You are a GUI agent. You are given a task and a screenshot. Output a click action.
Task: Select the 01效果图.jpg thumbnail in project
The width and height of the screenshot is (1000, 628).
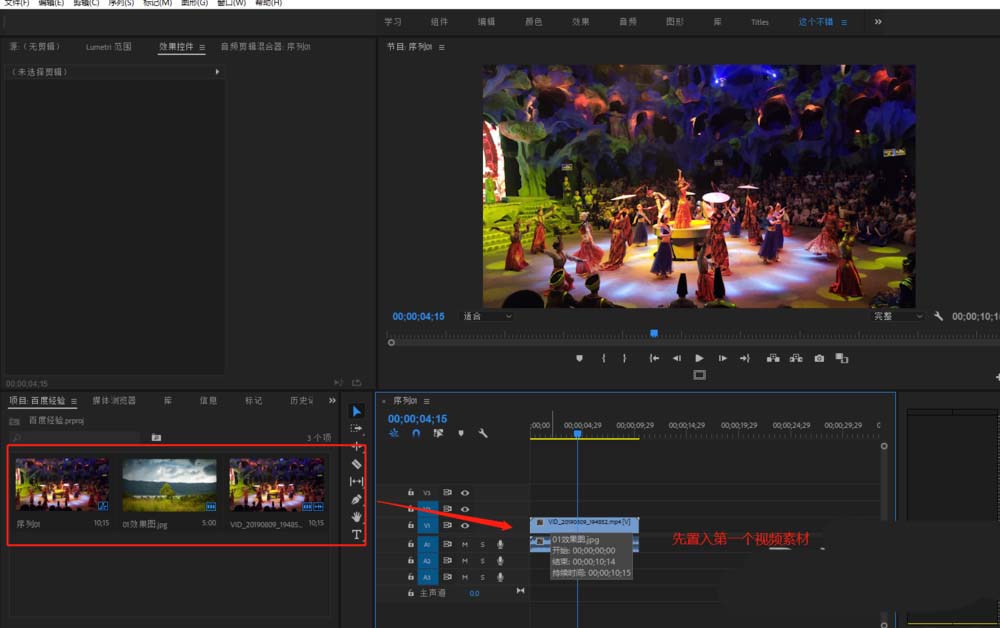[169, 485]
